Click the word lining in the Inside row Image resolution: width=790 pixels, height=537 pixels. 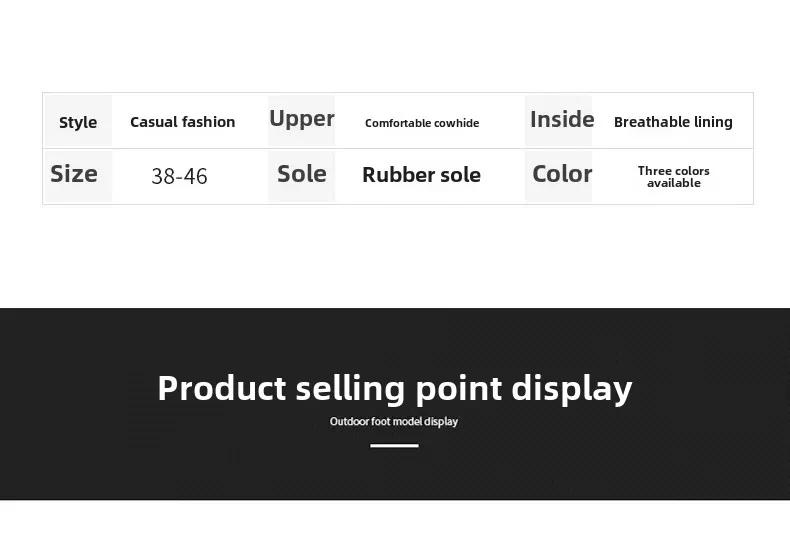713,122
